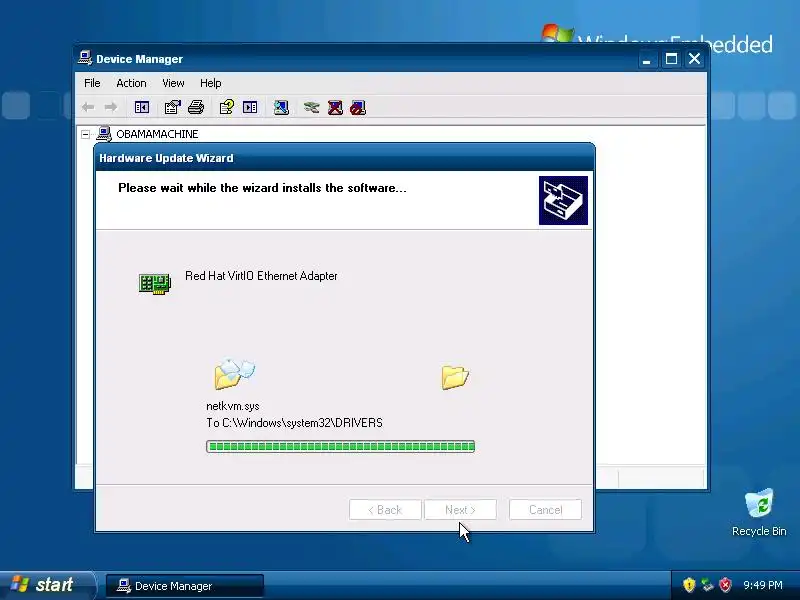The width and height of the screenshot is (800, 600).
Task: Click the Back arrow in Device Manager toolbar
Action: (88, 107)
